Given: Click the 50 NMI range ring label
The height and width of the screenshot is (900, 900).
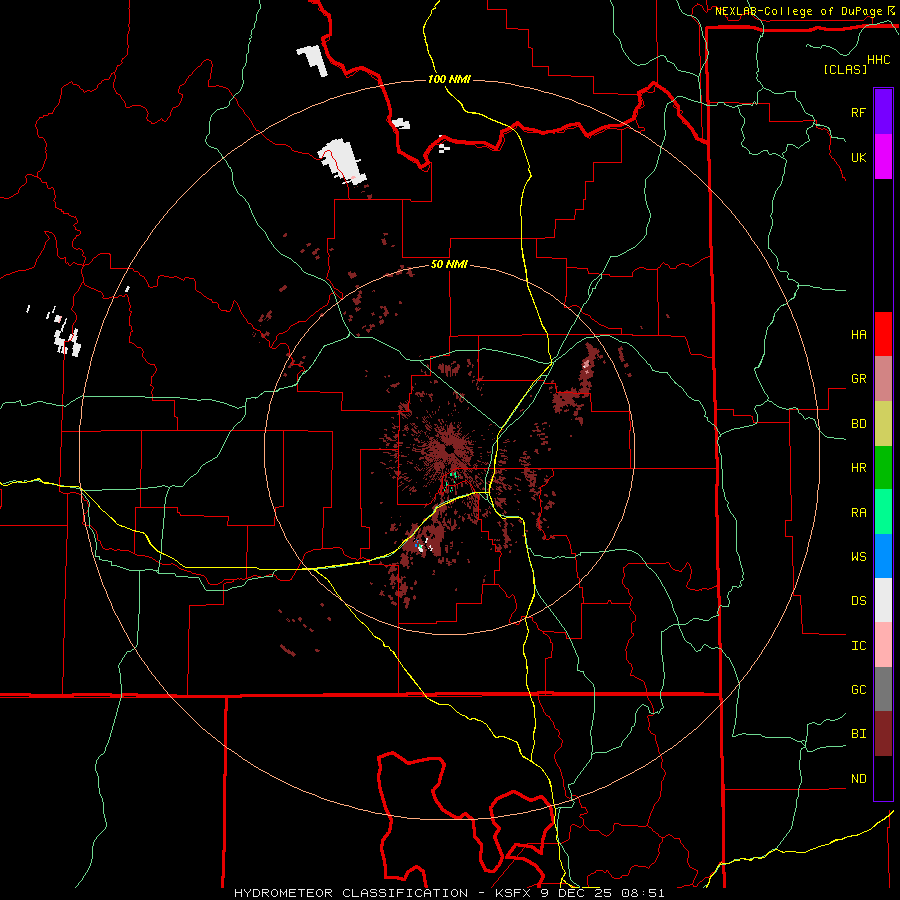Looking at the screenshot, I should tap(449, 264).
